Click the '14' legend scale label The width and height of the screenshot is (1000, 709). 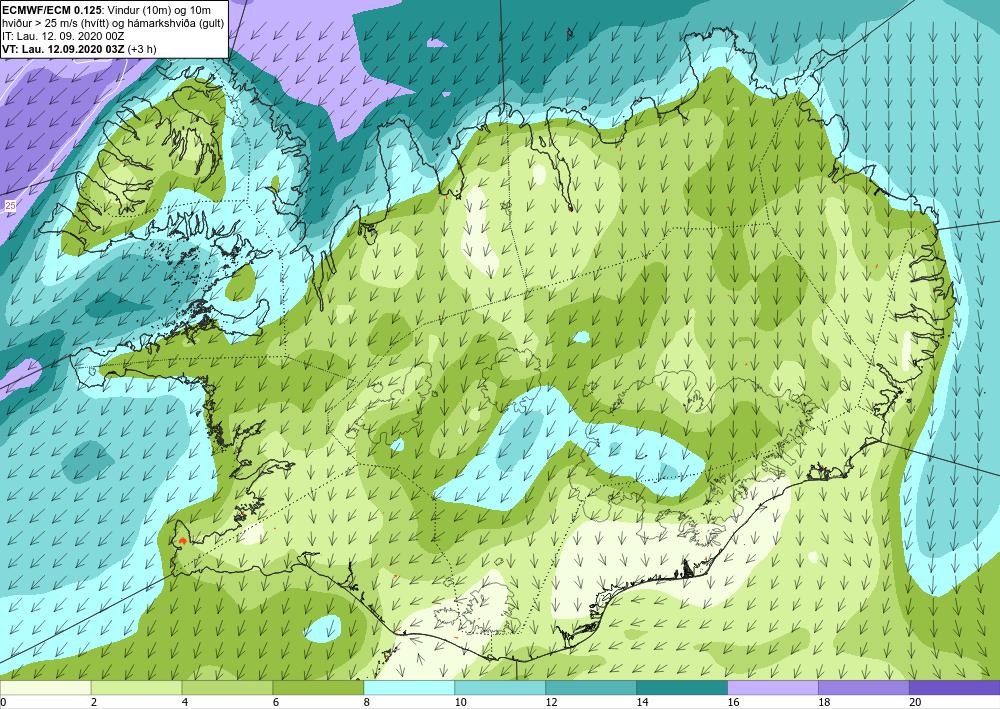click(642, 702)
